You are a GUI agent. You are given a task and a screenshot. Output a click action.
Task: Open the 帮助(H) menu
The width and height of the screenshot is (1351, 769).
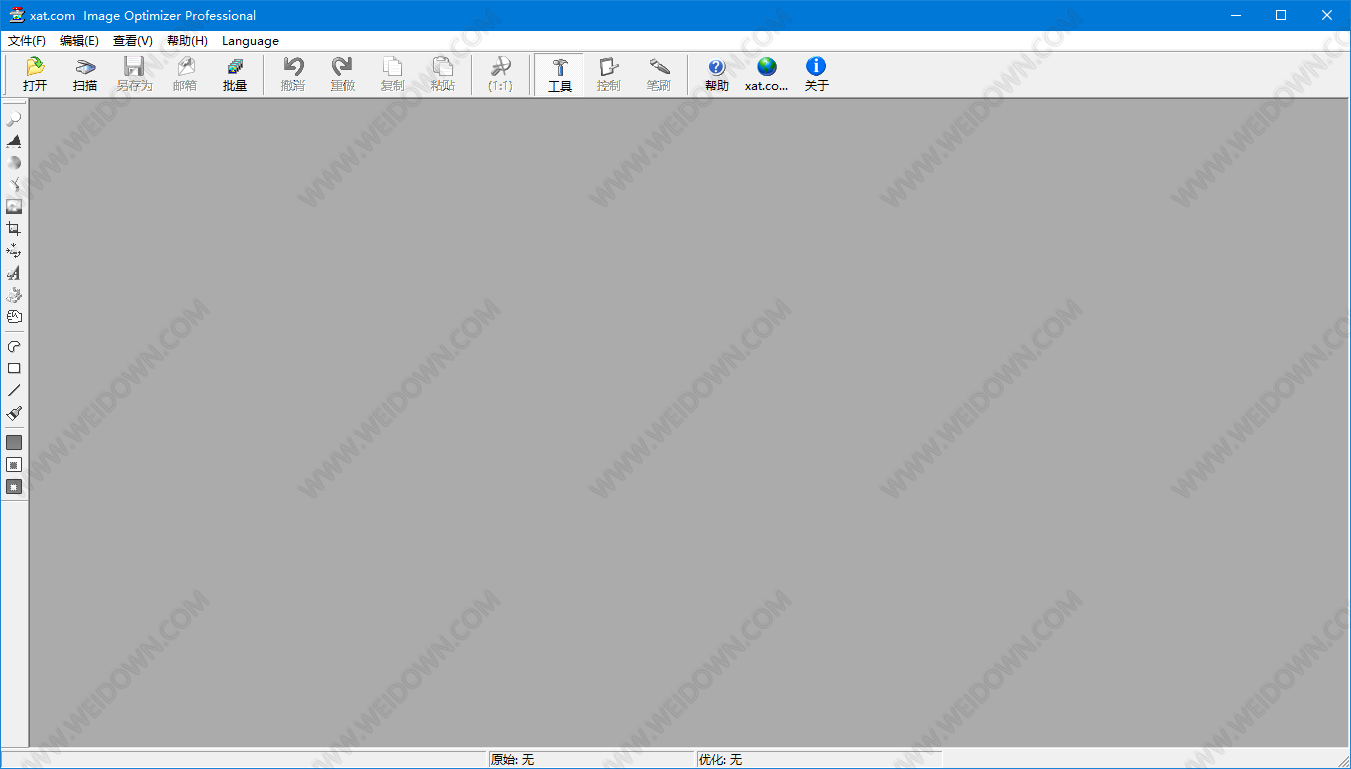(187, 41)
